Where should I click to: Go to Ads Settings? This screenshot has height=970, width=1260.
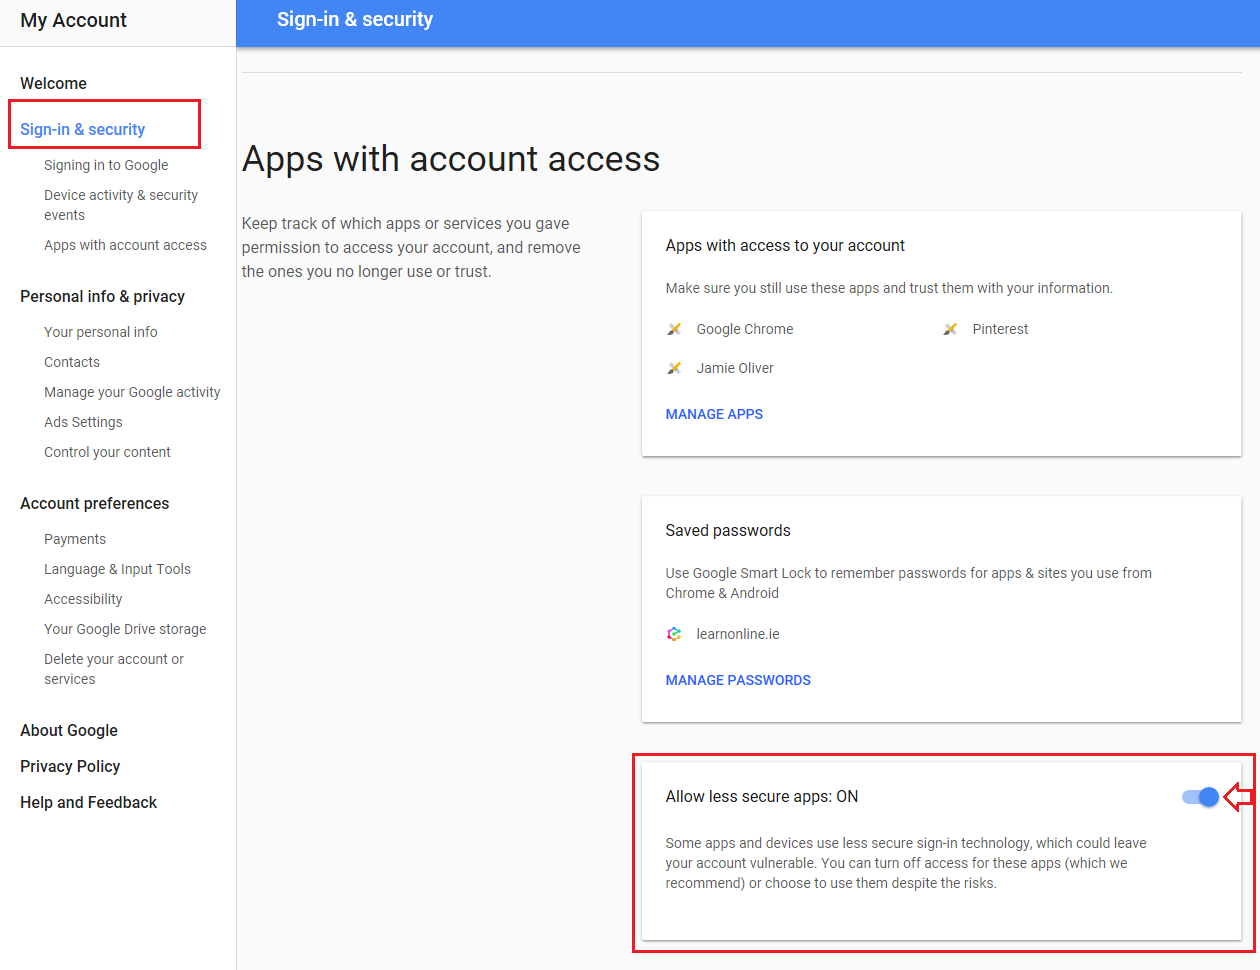(83, 422)
